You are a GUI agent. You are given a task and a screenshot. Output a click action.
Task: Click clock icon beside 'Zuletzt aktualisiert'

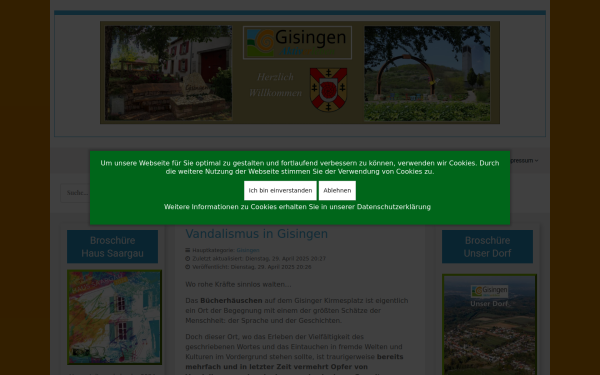pyautogui.click(x=188, y=259)
